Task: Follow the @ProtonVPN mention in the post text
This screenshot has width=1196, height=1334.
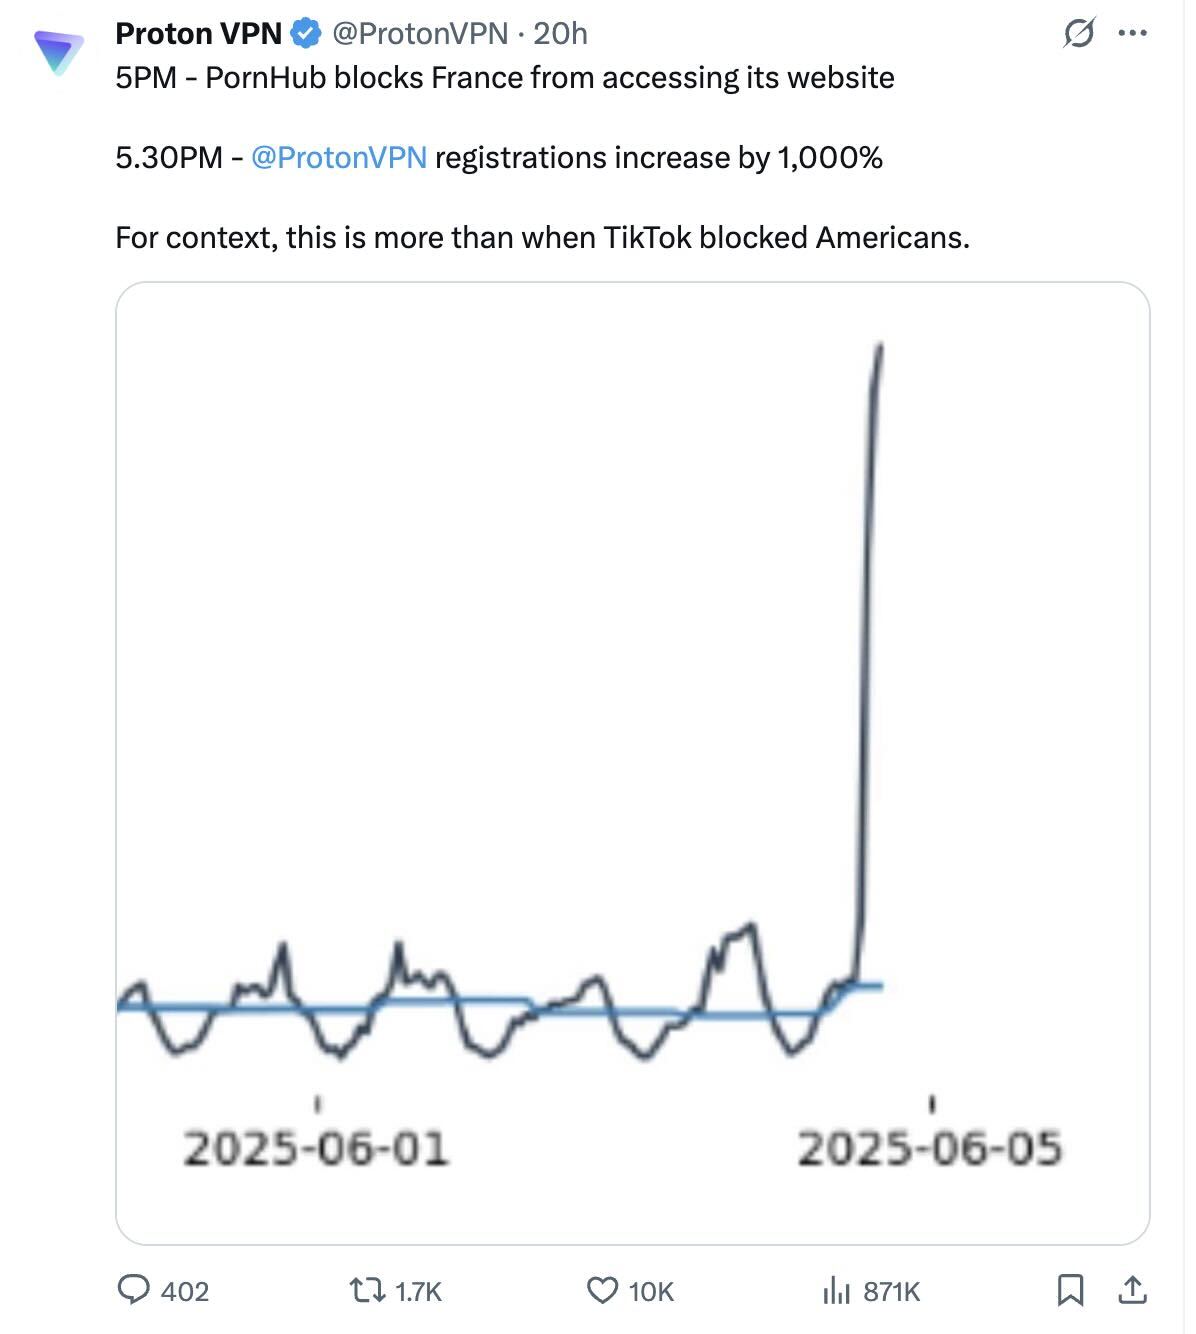Action: pyautogui.click(x=339, y=158)
